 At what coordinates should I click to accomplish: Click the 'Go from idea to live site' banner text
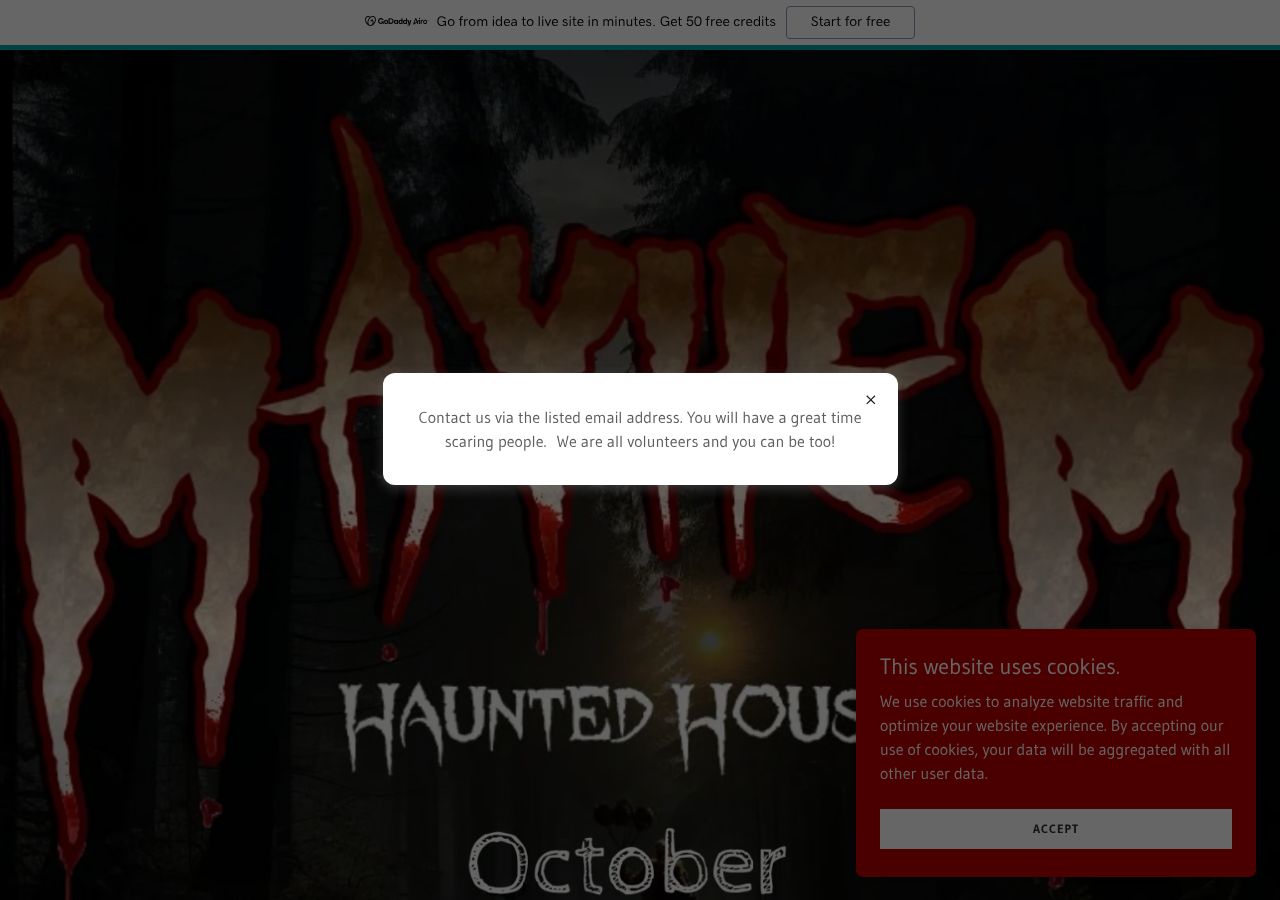(606, 22)
